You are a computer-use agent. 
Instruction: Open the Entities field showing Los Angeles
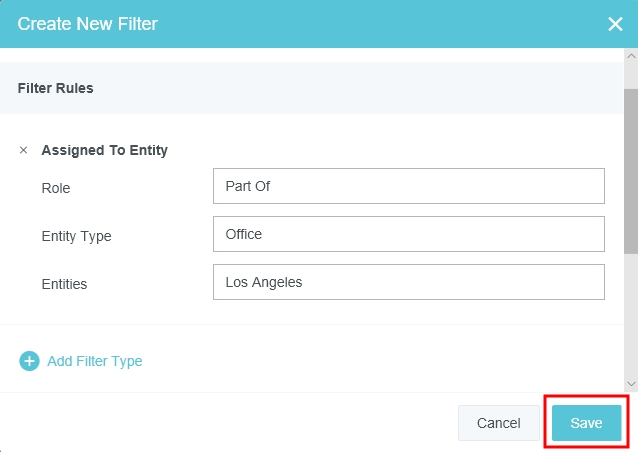pos(408,282)
